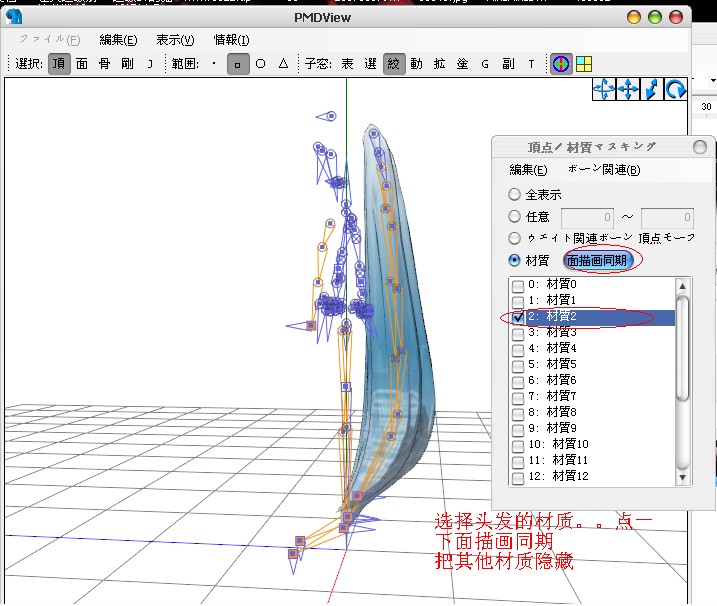Select the 頂 vertex selection mode

pyautogui.click(x=59, y=64)
